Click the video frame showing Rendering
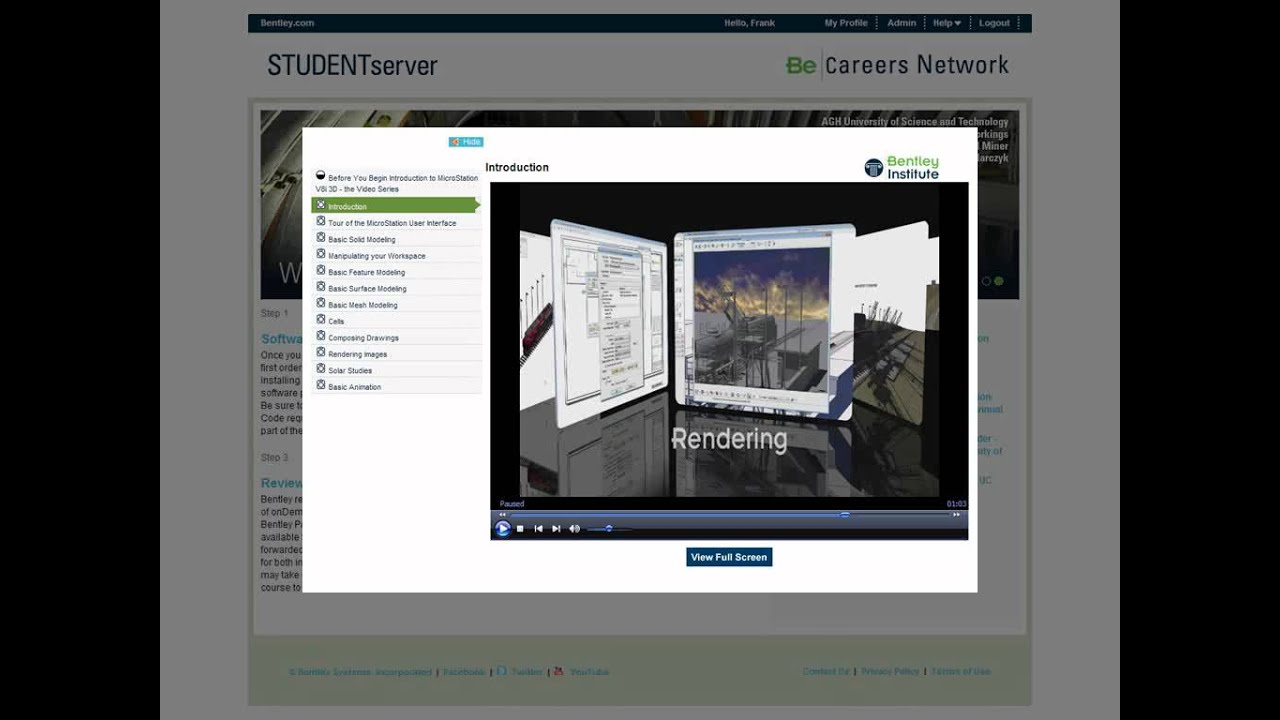 pyautogui.click(x=729, y=339)
